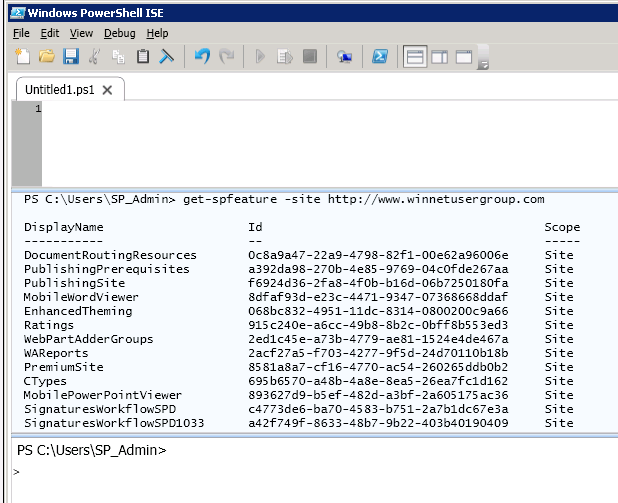Screen dimensions: 618x503
Task: Click Id 2acf27a5-f703-4277-9f5d-24d70110b18b
Action: pos(378,354)
